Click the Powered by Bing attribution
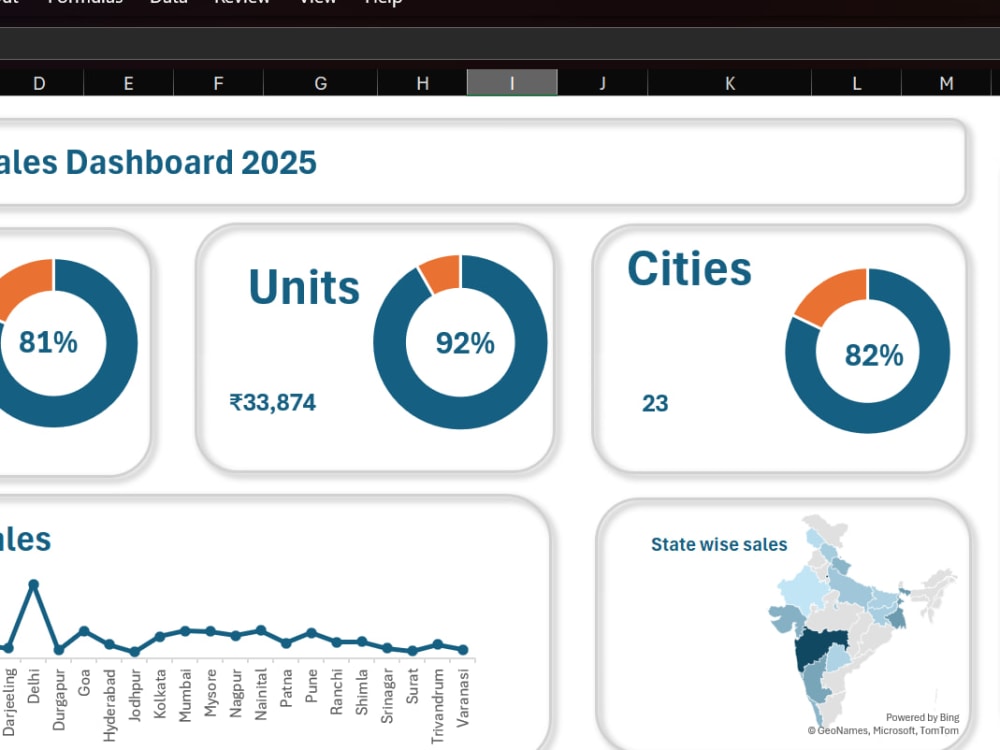1000x750 pixels. click(x=922, y=717)
